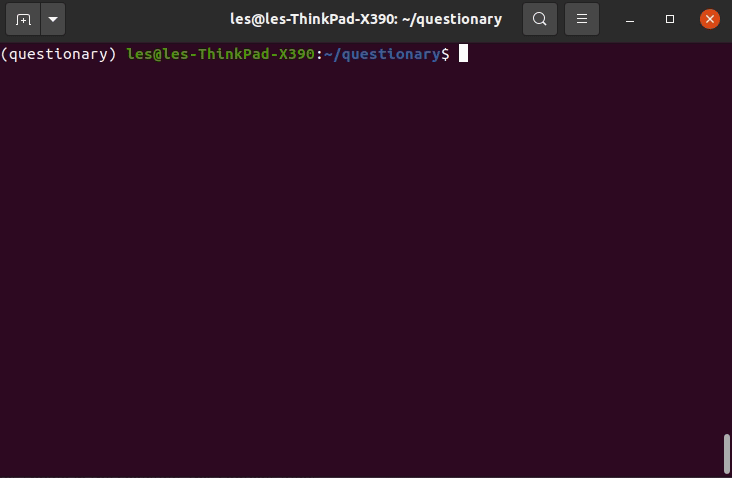This screenshot has width=732, height=478.
Task: Open the hamburger menu
Action: coord(582,19)
